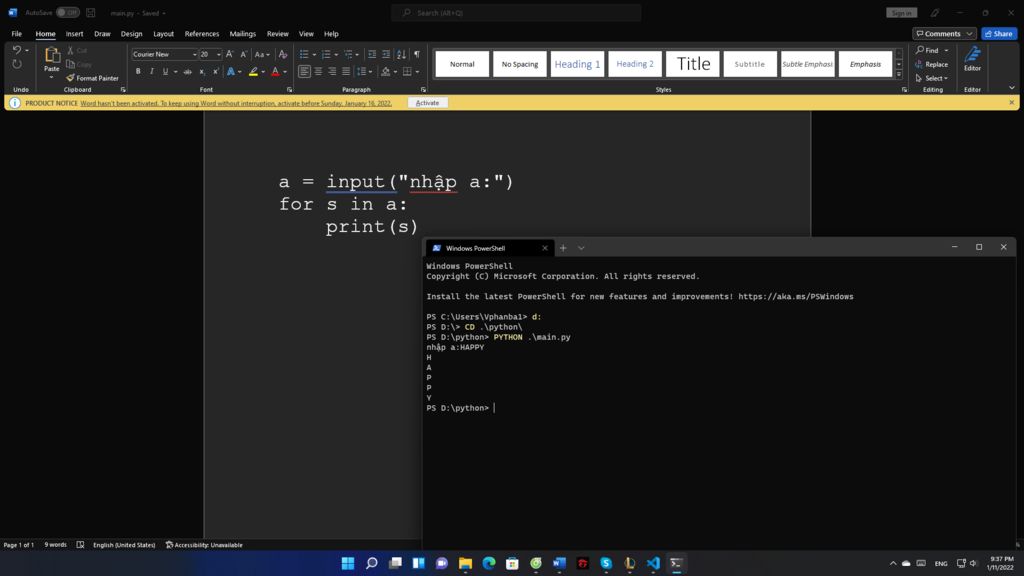Toggle Bold formatting
This screenshot has height=576, width=1024.
tap(138, 71)
